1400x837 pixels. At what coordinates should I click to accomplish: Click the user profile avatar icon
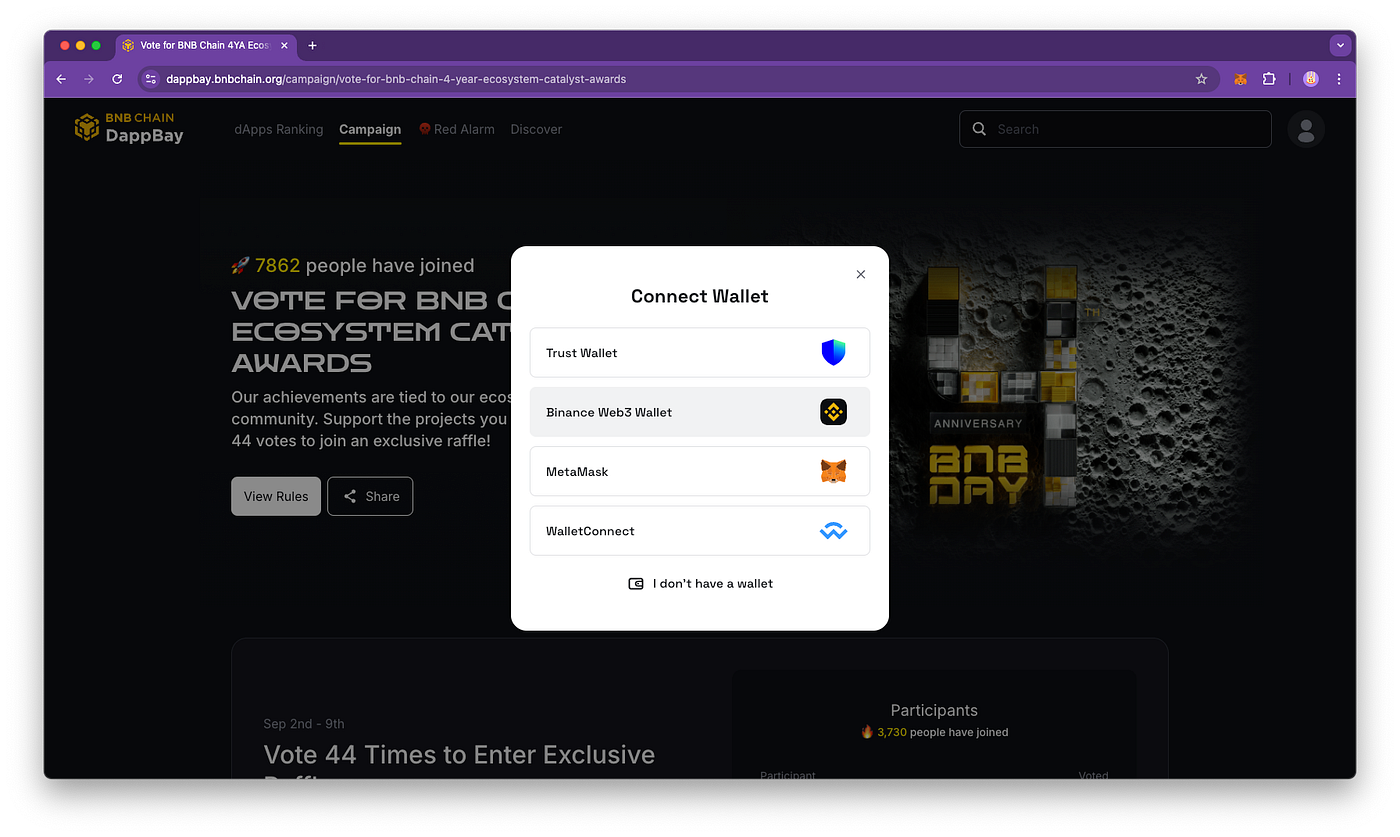(1306, 129)
